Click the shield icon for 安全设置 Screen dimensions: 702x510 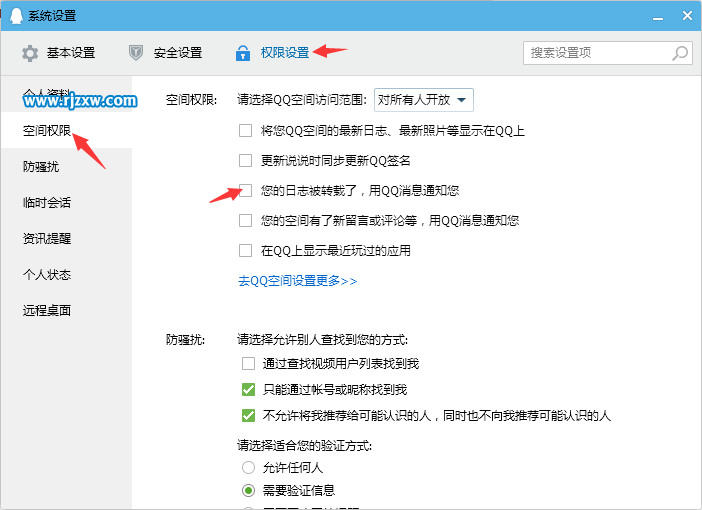(x=136, y=53)
